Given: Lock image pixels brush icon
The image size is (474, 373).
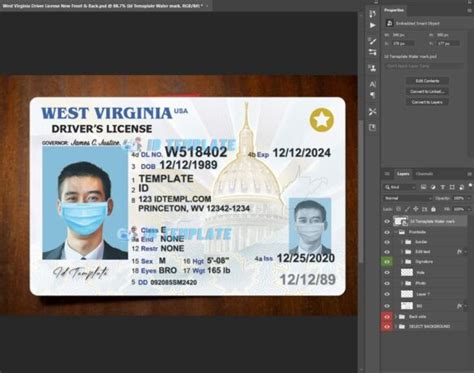Looking at the screenshot, I should tap(407, 209).
